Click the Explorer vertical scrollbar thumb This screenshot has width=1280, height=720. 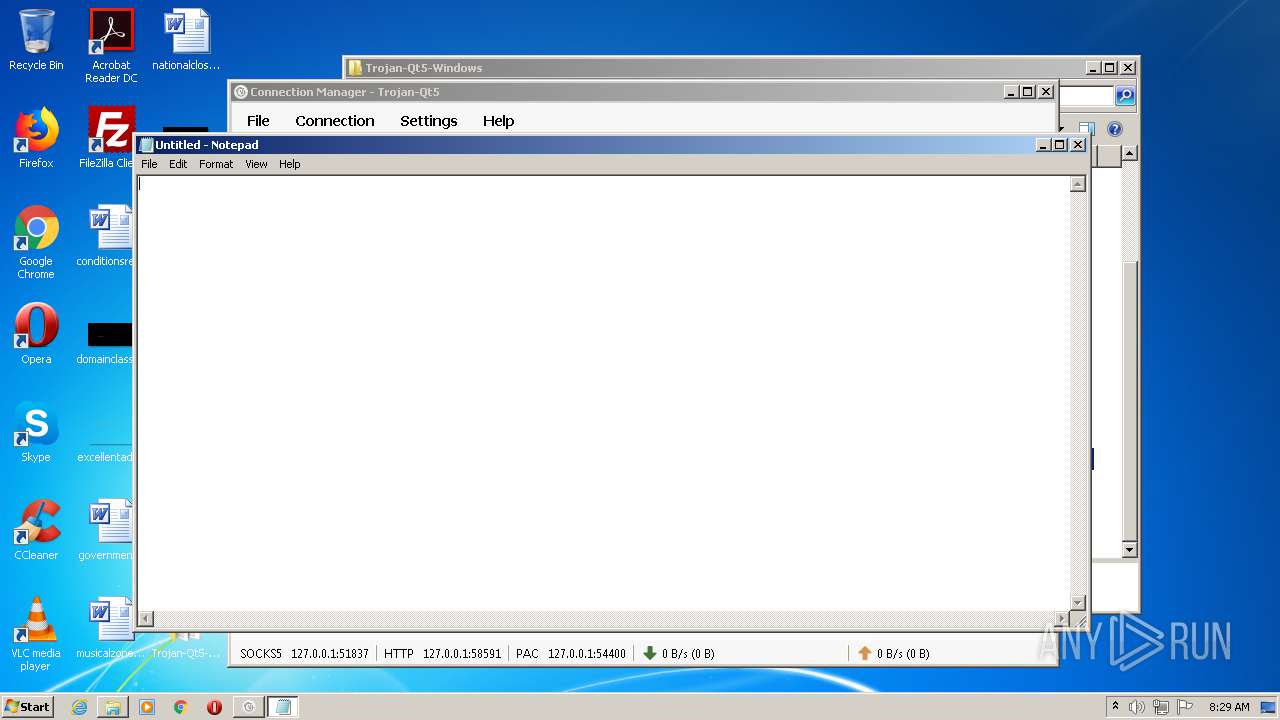[x=1130, y=400]
